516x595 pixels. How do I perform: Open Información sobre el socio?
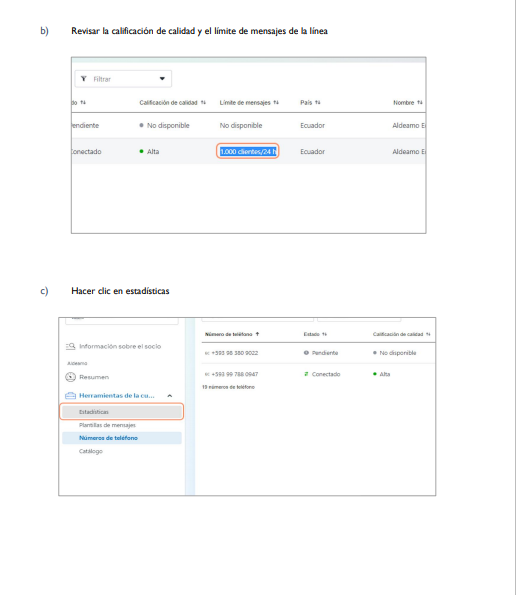pyautogui.click(x=120, y=346)
